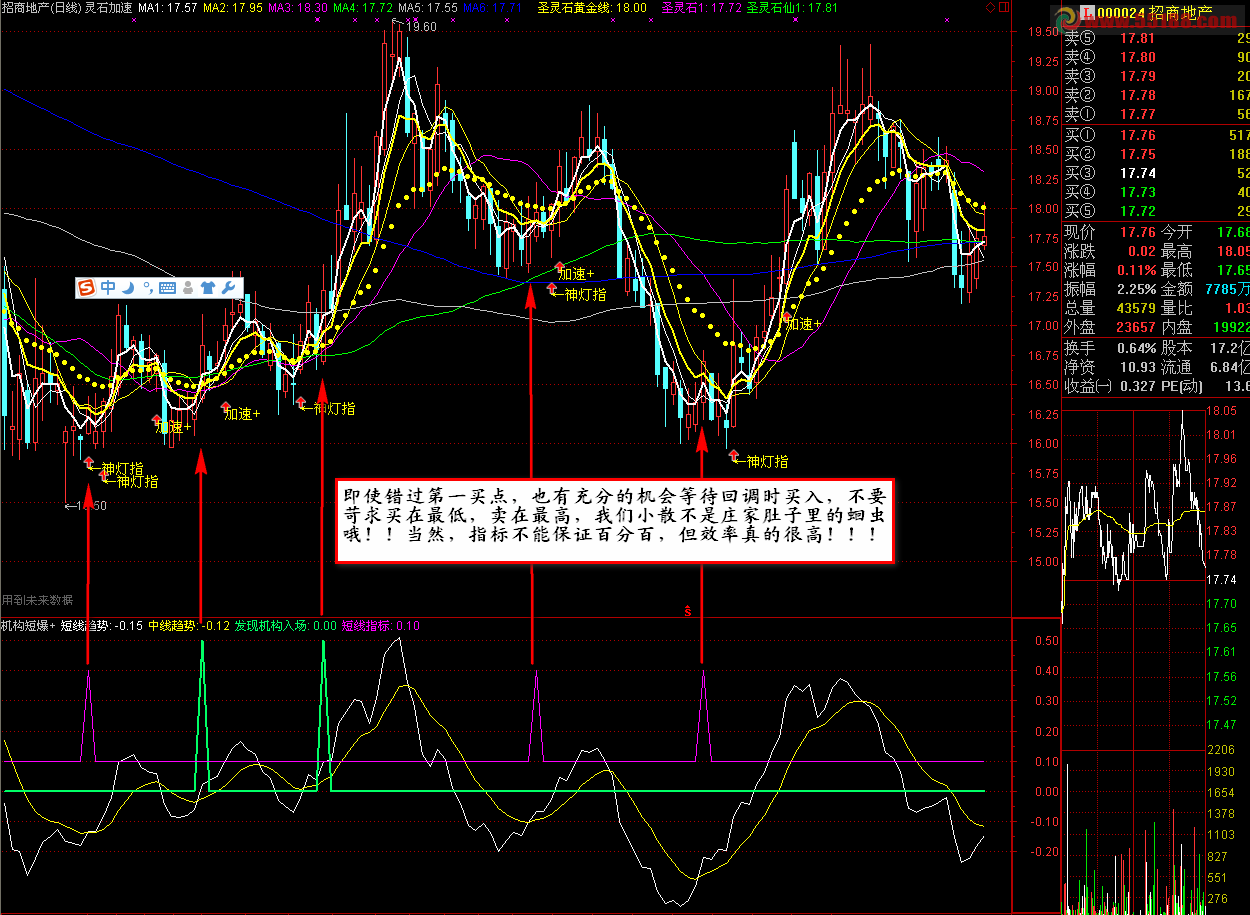Click the 外盘 23657 value
The height and width of the screenshot is (915, 1250).
pyautogui.click(x=1134, y=327)
